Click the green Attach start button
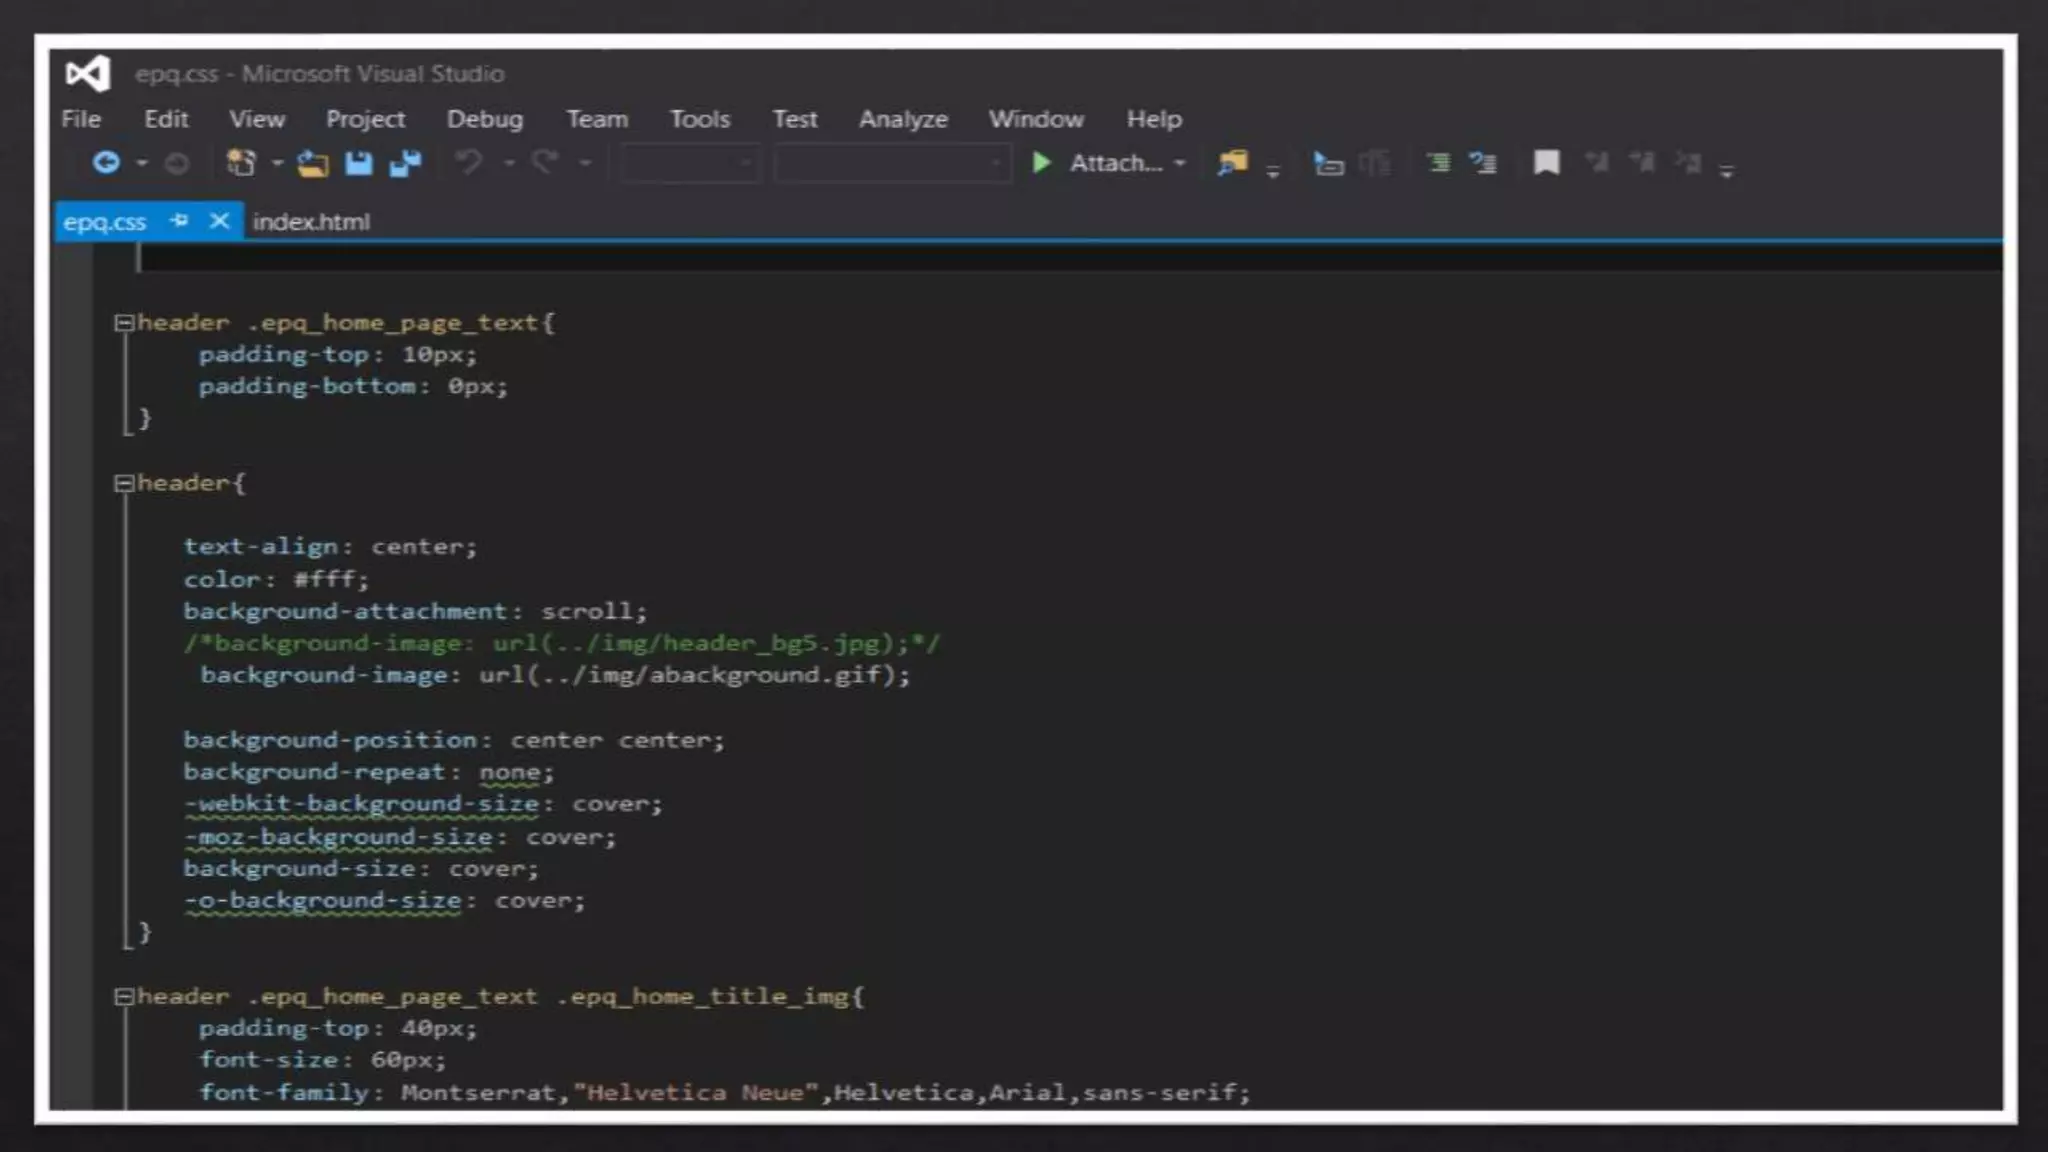The image size is (2048, 1152). [1041, 163]
